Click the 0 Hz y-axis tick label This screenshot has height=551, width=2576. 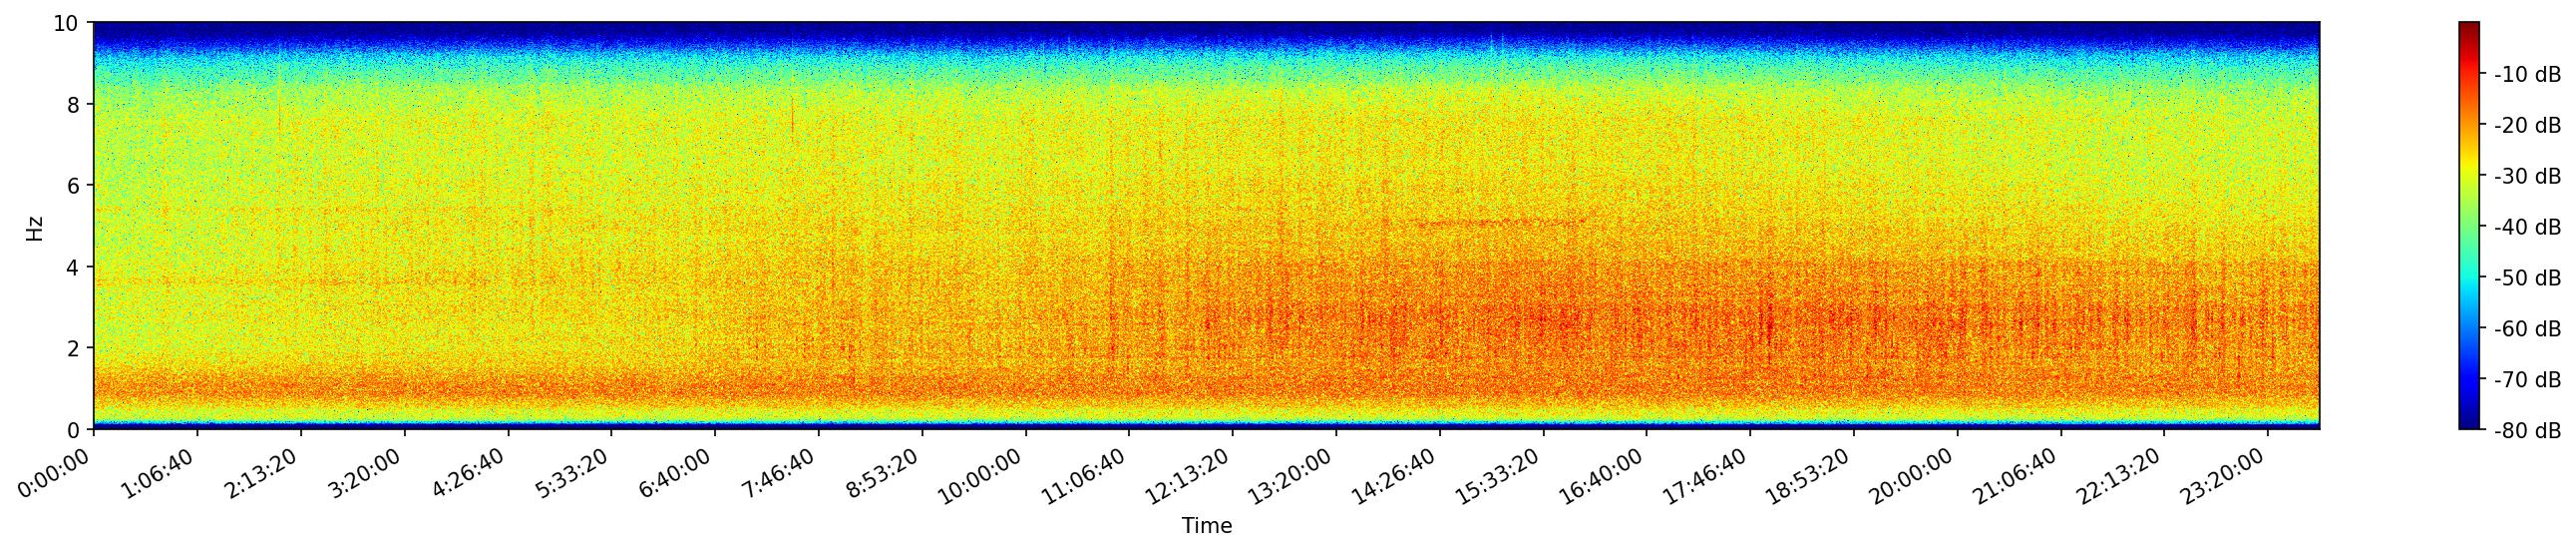pos(74,430)
